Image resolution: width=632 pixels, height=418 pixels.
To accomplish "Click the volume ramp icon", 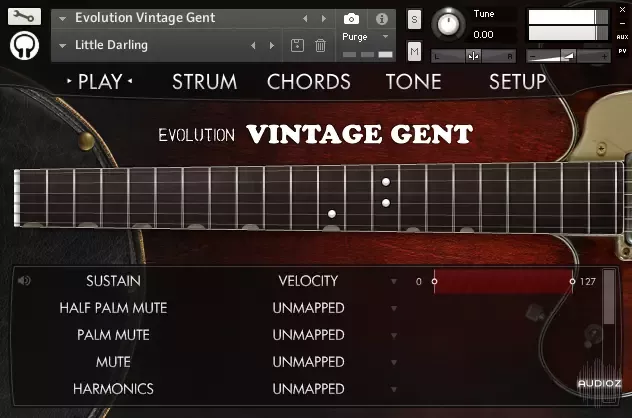I will click(x=568, y=56).
